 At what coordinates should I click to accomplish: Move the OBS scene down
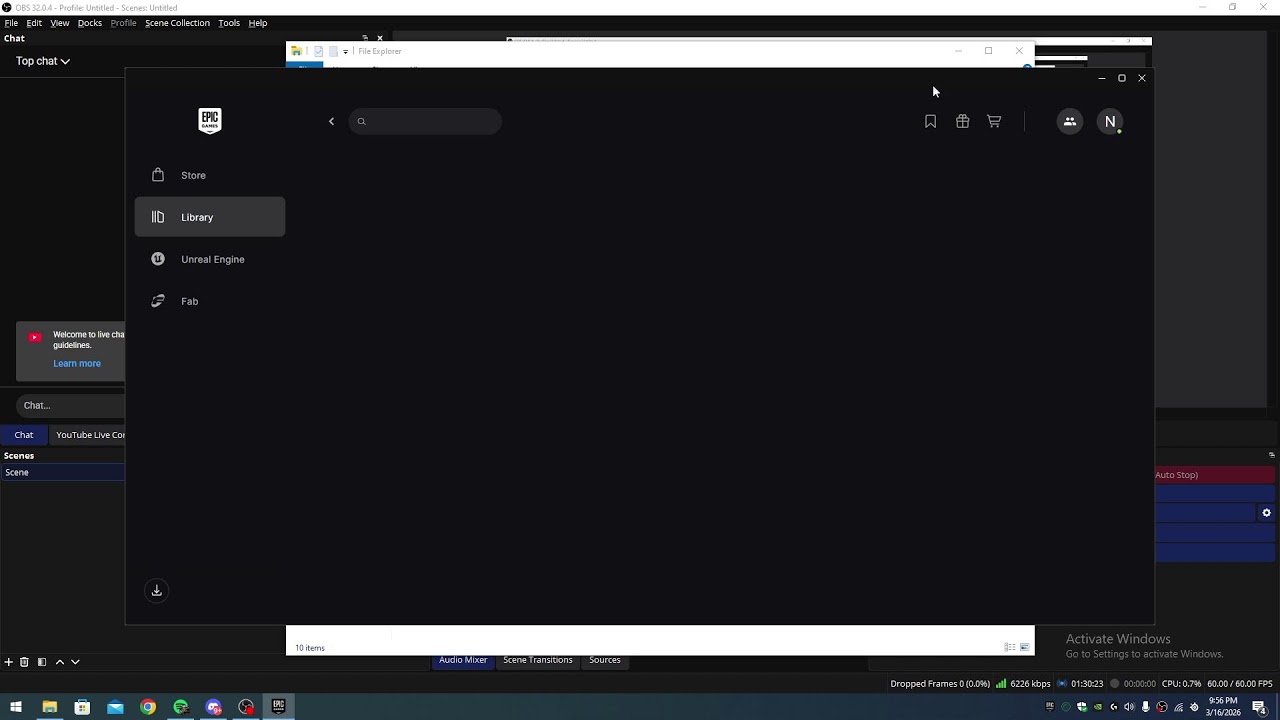(x=75, y=662)
